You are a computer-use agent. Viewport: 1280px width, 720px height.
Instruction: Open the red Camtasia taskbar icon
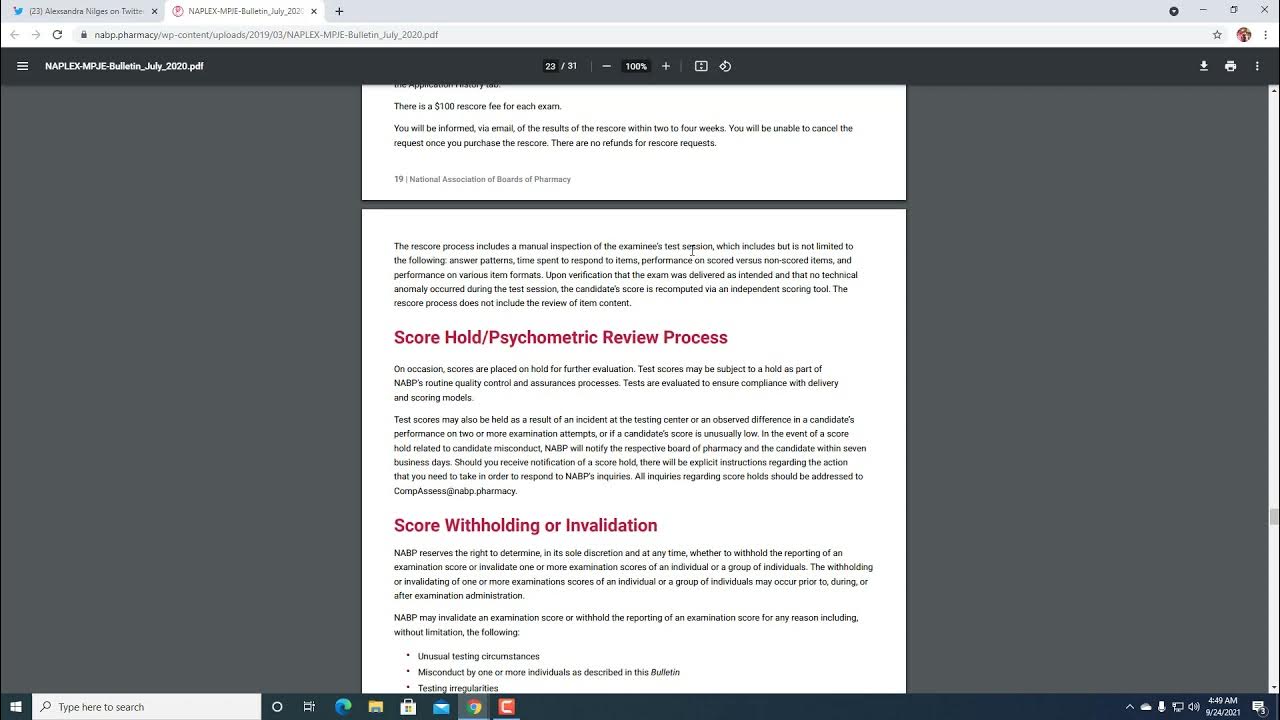point(507,707)
